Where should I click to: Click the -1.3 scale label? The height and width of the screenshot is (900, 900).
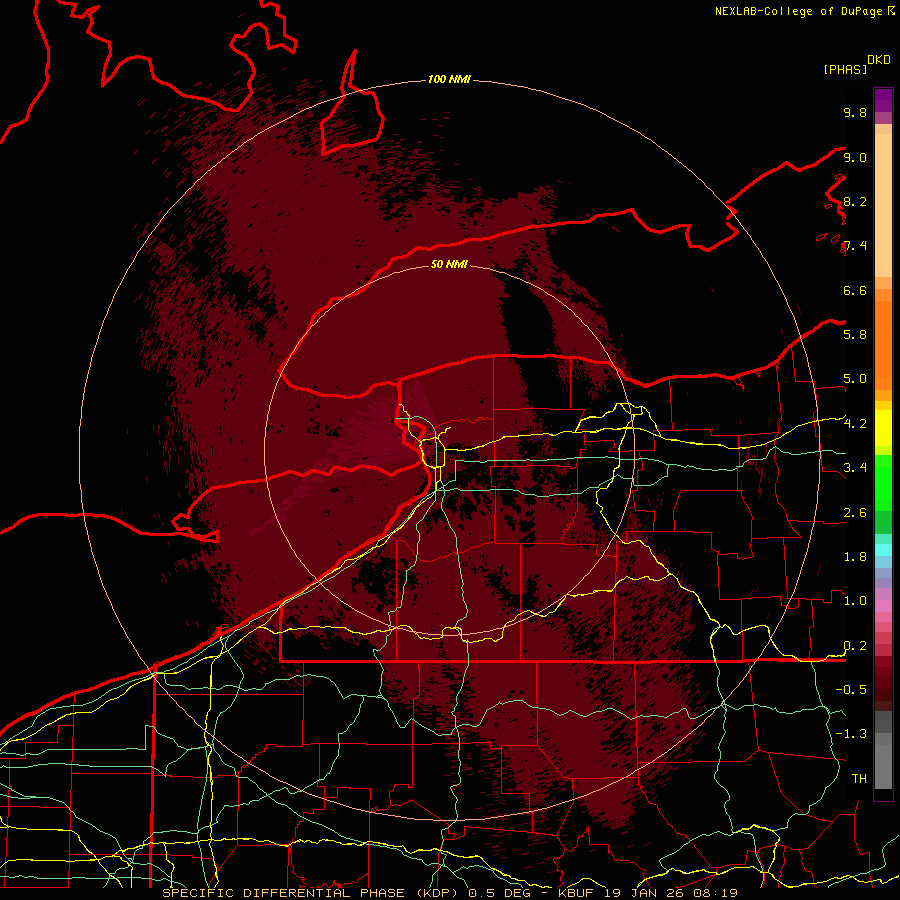[x=851, y=734]
